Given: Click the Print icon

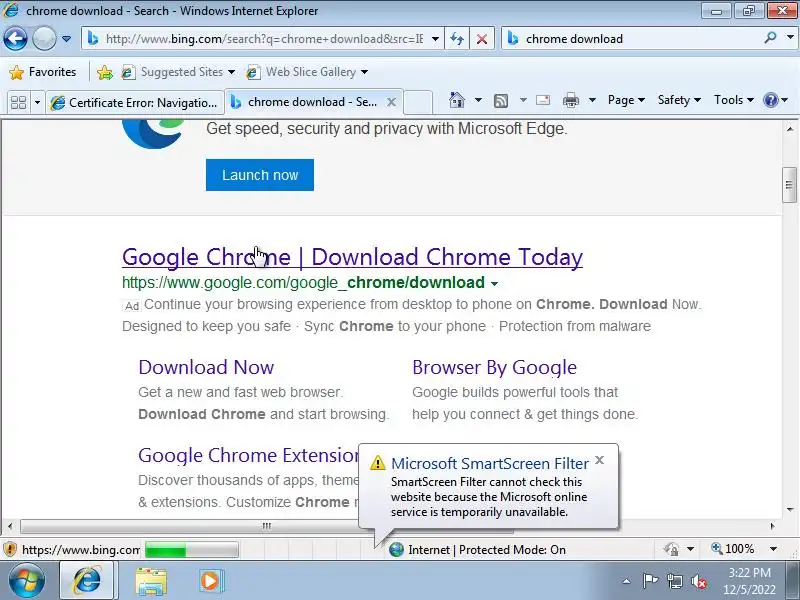Looking at the screenshot, I should click(x=570, y=100).
